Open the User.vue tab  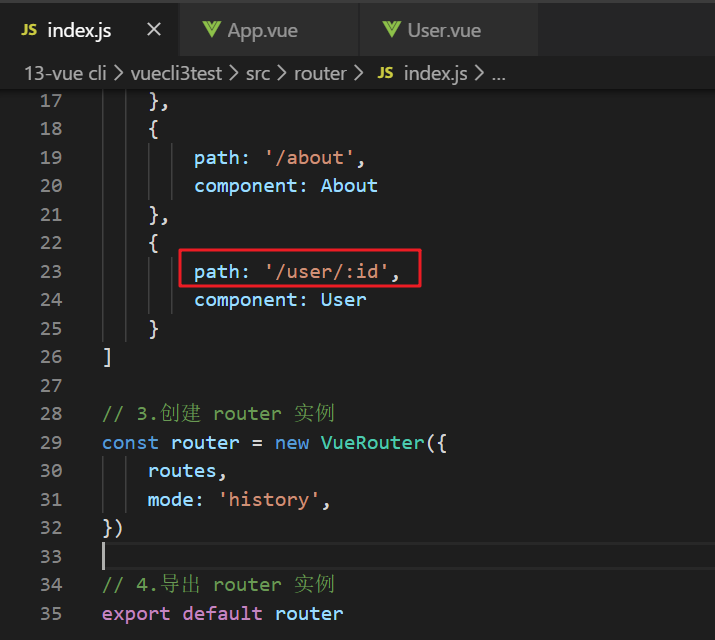pyautogui.click(x=441, y=30)
